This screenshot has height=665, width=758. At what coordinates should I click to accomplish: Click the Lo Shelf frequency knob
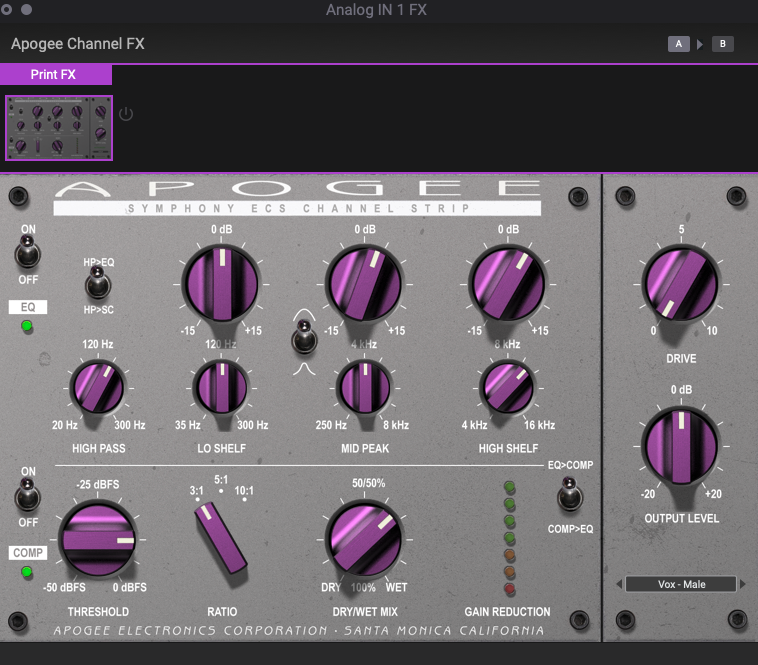pyautogui.click(x=222, y=388)
